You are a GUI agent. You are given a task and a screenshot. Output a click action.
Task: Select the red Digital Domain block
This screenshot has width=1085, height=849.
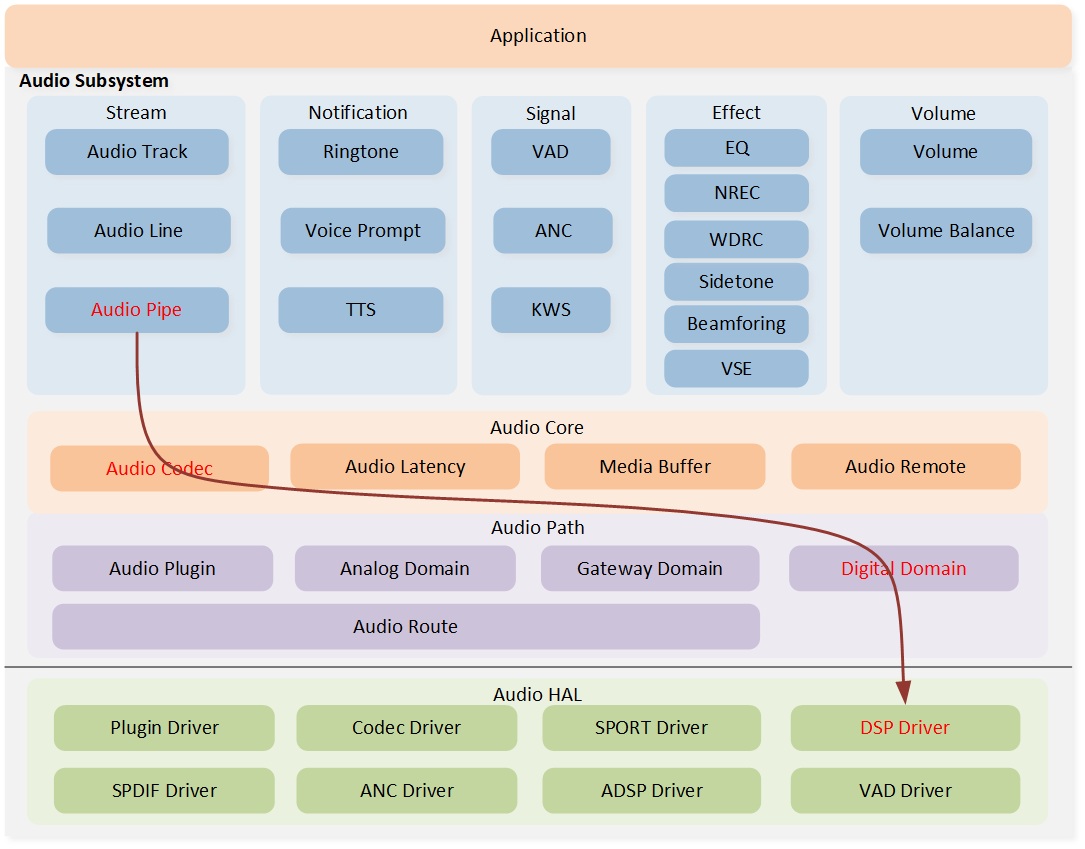(x=904, y=569)
